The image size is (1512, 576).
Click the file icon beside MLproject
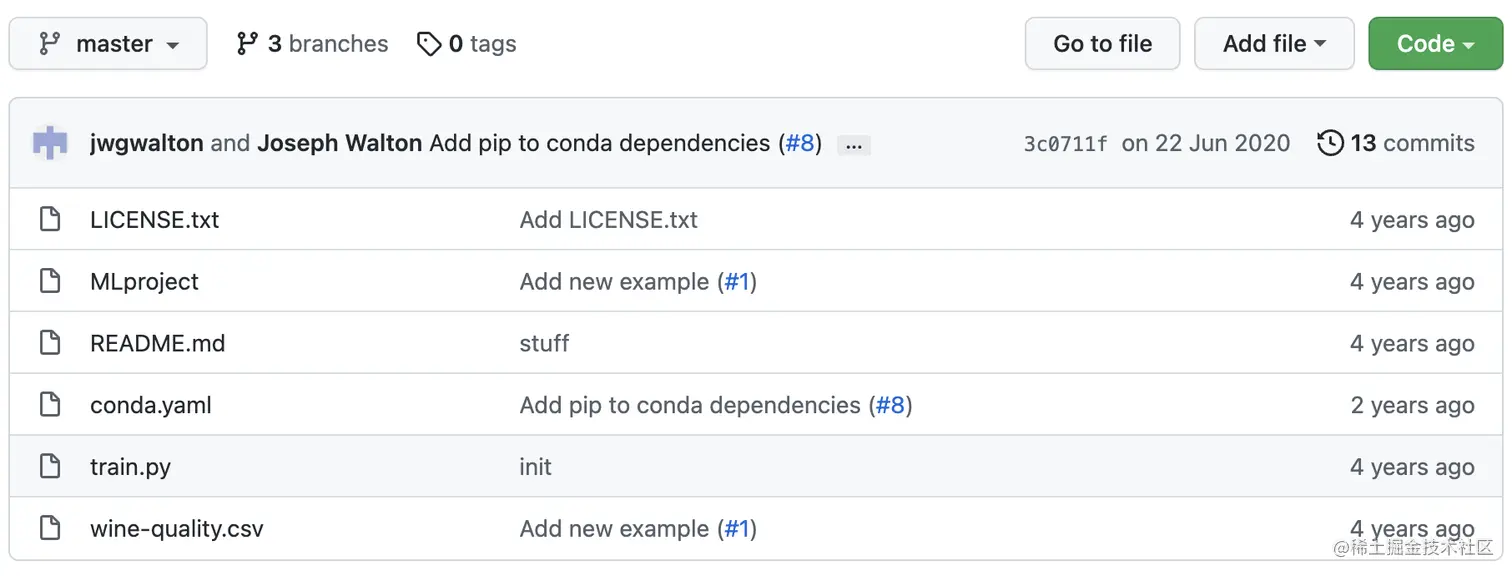pyautogui.click(x=50, y=281)
